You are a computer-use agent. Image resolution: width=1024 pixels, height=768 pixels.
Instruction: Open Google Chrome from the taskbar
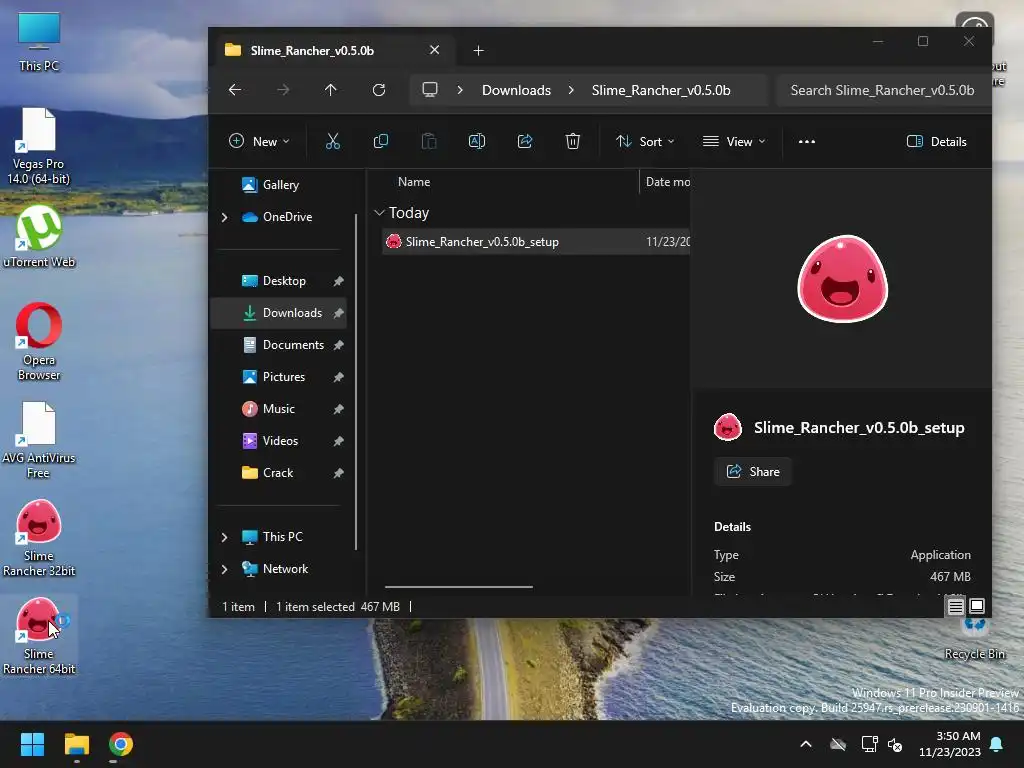[121, 744]
